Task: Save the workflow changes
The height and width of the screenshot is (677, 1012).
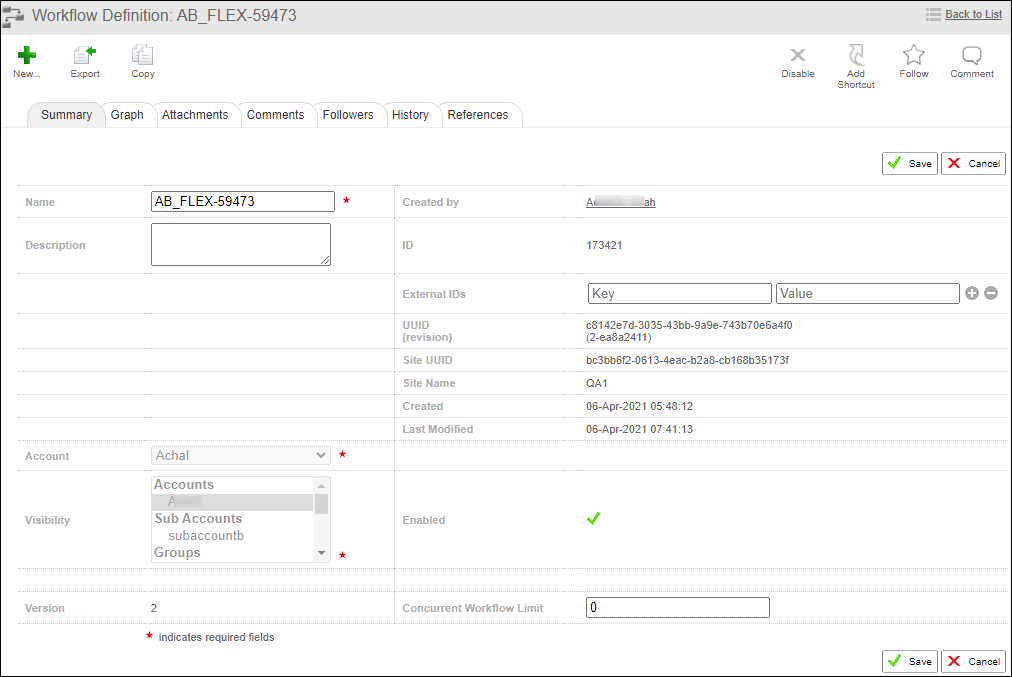Action: (909, 163)
